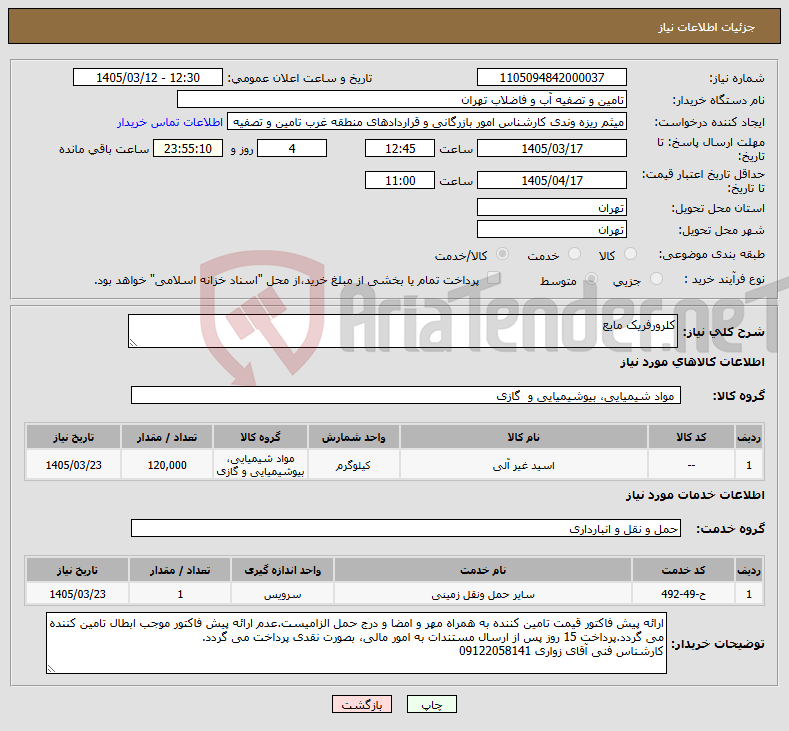
Task: Click the شماره نیاز number field
Action: coord(551,77)
